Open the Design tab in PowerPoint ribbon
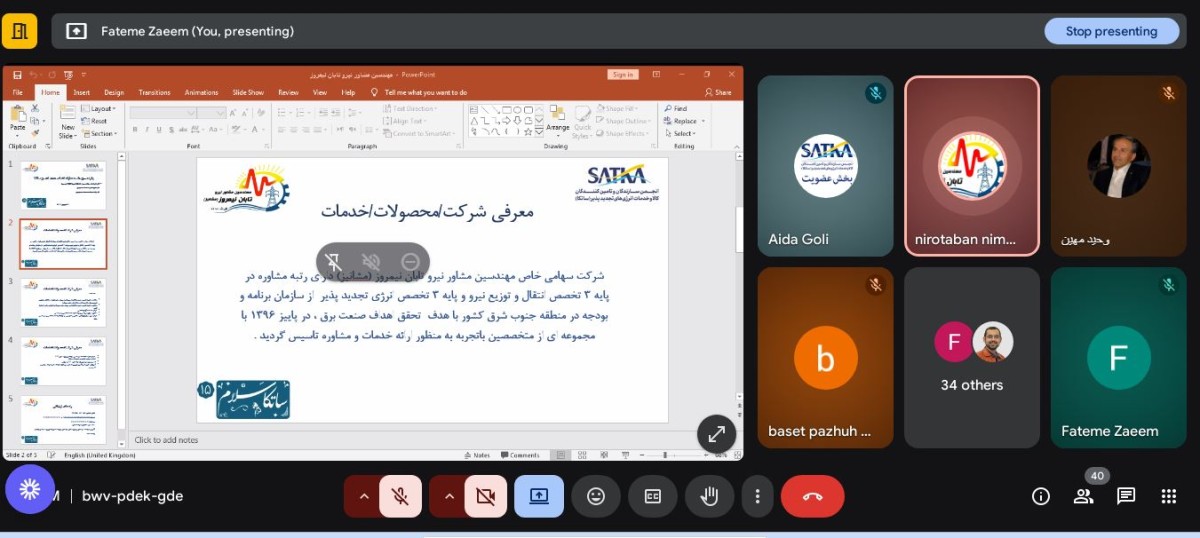The width and height of the screenshot is (1200, 538). tap(114, 92)
